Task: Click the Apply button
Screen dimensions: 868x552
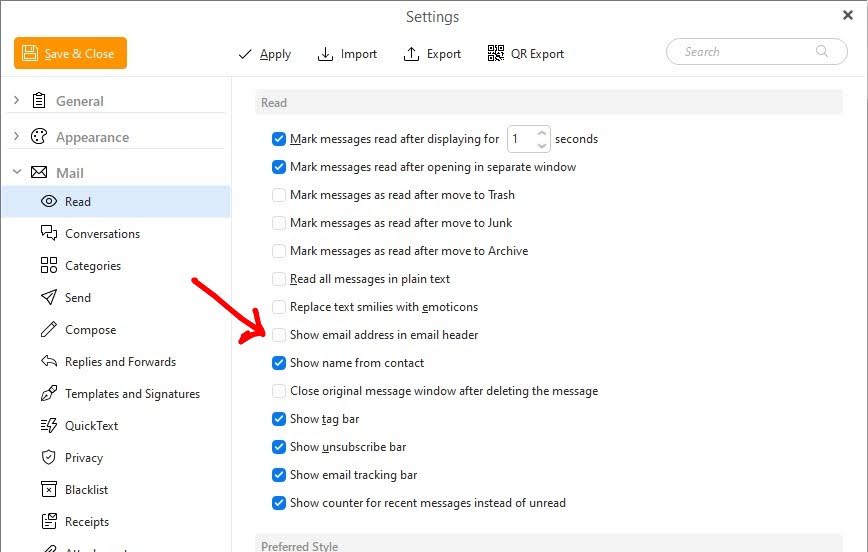Action: 264,54
